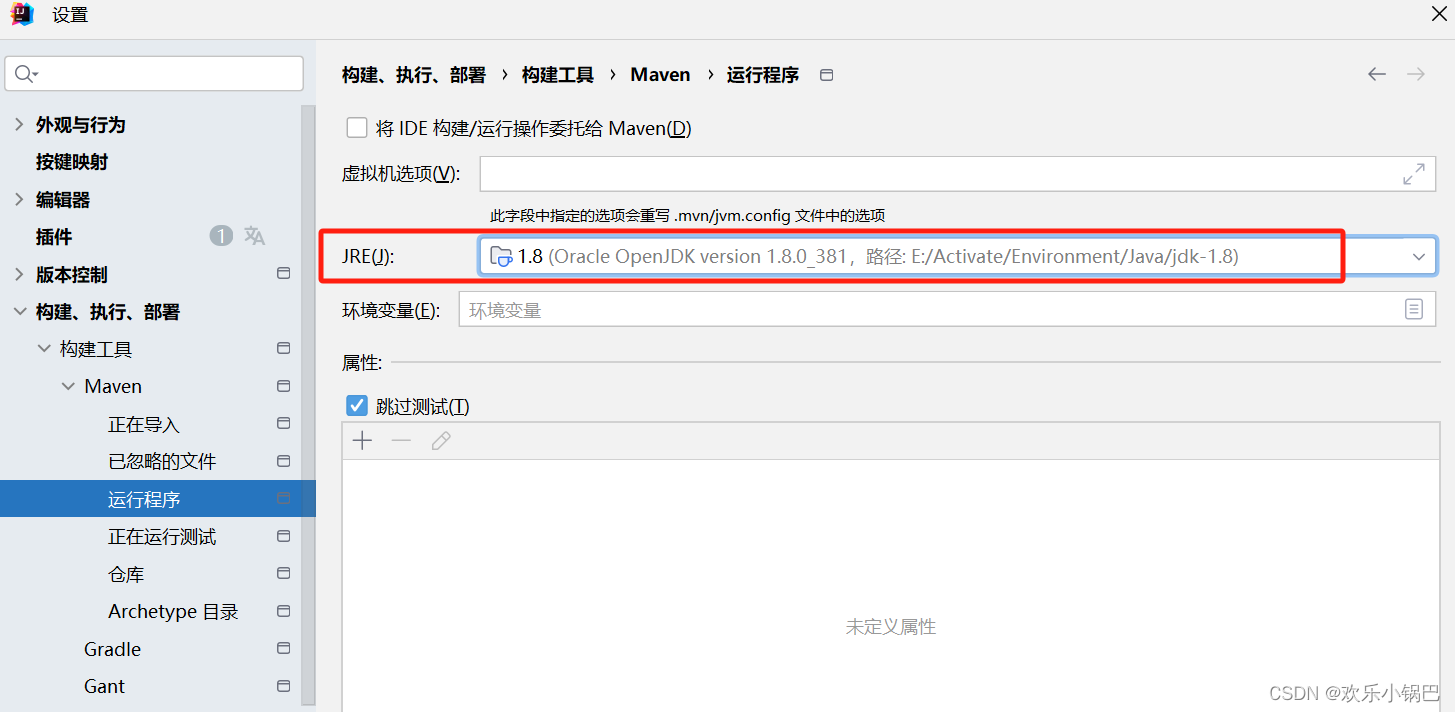
Task: Open the JRE selection dropdown
Action: (x=1418, y=256)
